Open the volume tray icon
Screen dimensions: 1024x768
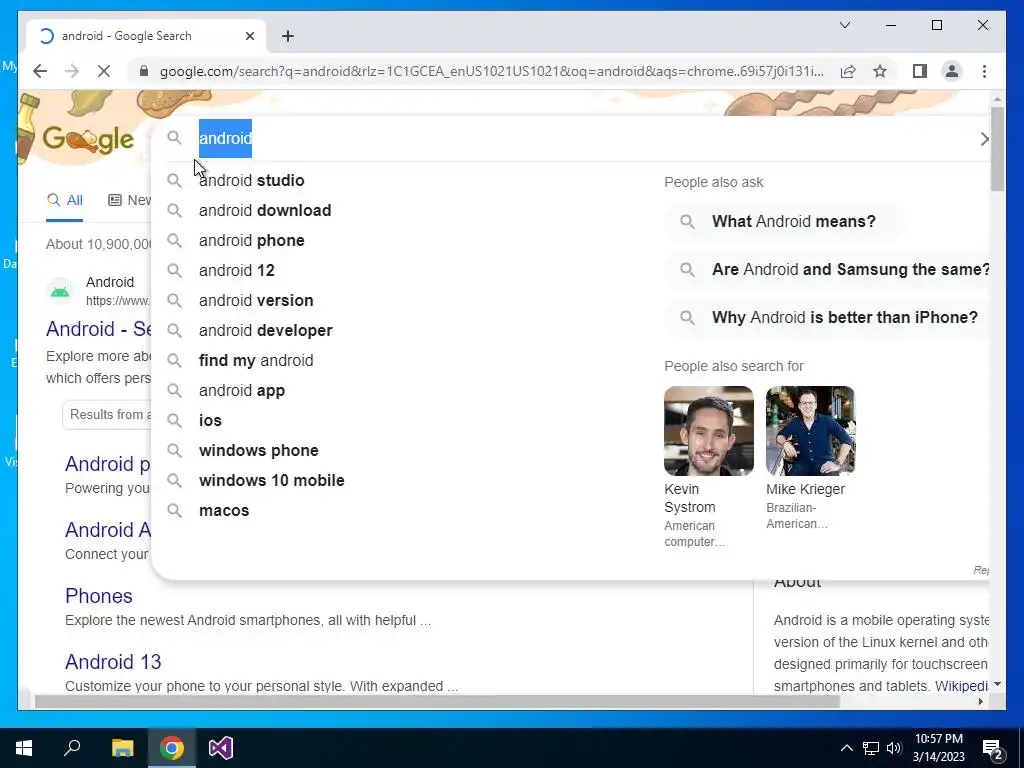(x=894, y=748)
